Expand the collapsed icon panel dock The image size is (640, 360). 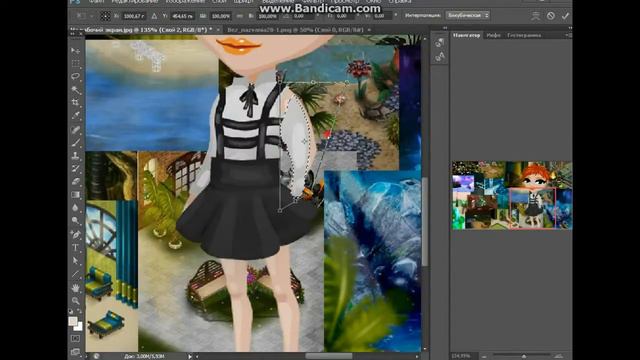[x=445, y=28]
